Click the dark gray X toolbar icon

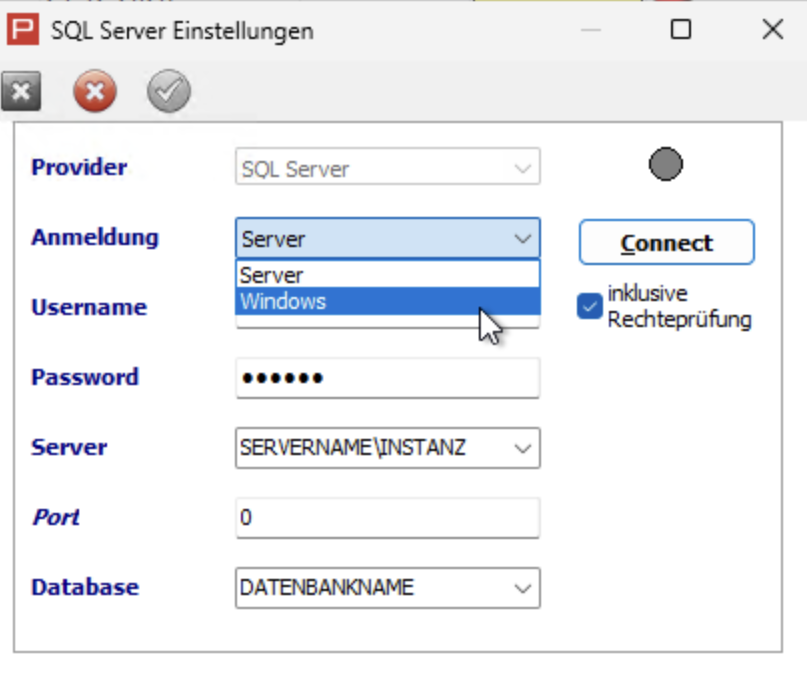point(21,92)
